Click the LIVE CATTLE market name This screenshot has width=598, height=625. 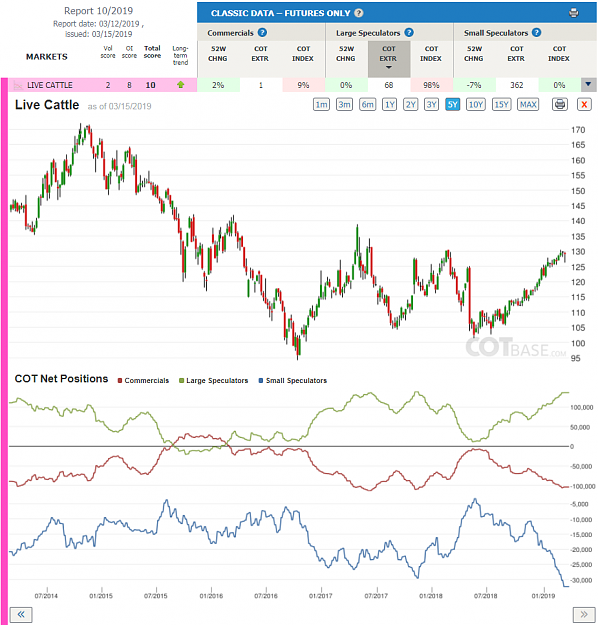point(50,85)
